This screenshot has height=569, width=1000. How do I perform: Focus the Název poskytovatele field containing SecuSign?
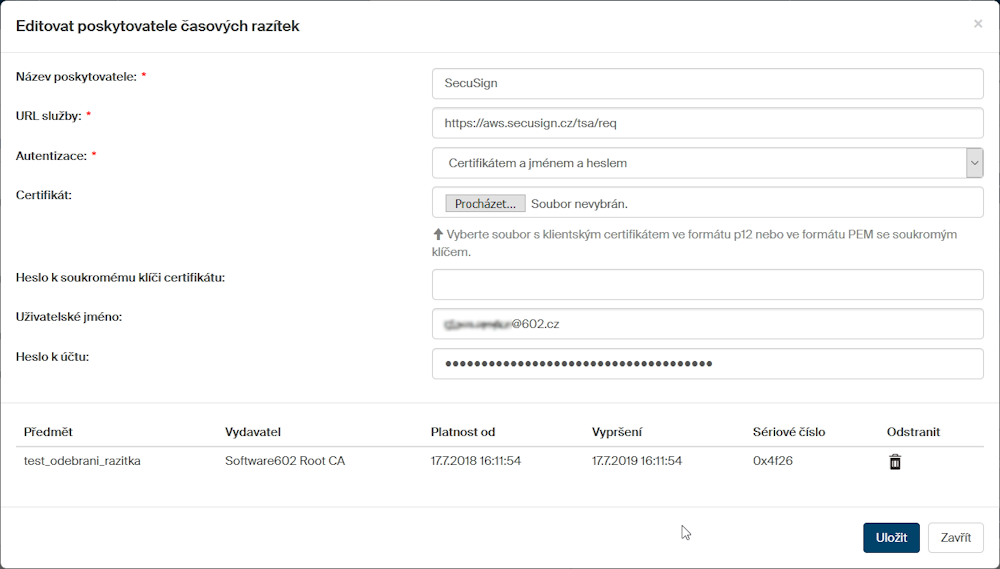click(x=707, y=84)
